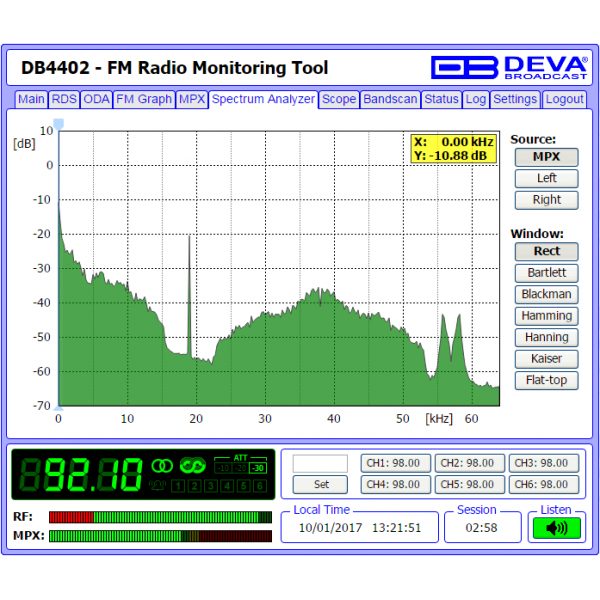Image resolution: width=600 pixels, height=600 pixels.
Task: Open the ODA tab
Action: (x=96, y=99)
